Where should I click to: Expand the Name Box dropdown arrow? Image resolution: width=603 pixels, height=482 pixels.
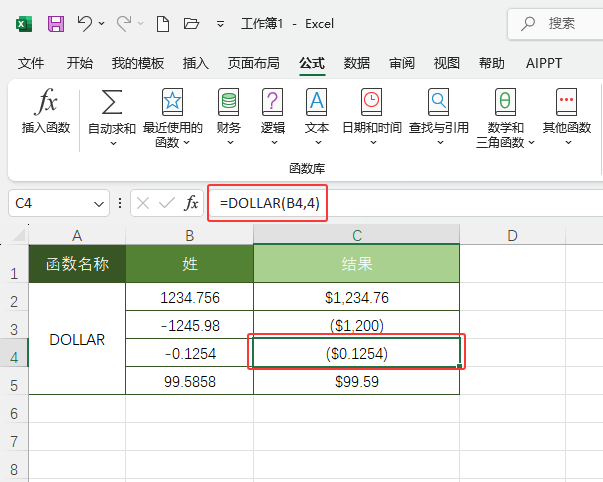99,203
